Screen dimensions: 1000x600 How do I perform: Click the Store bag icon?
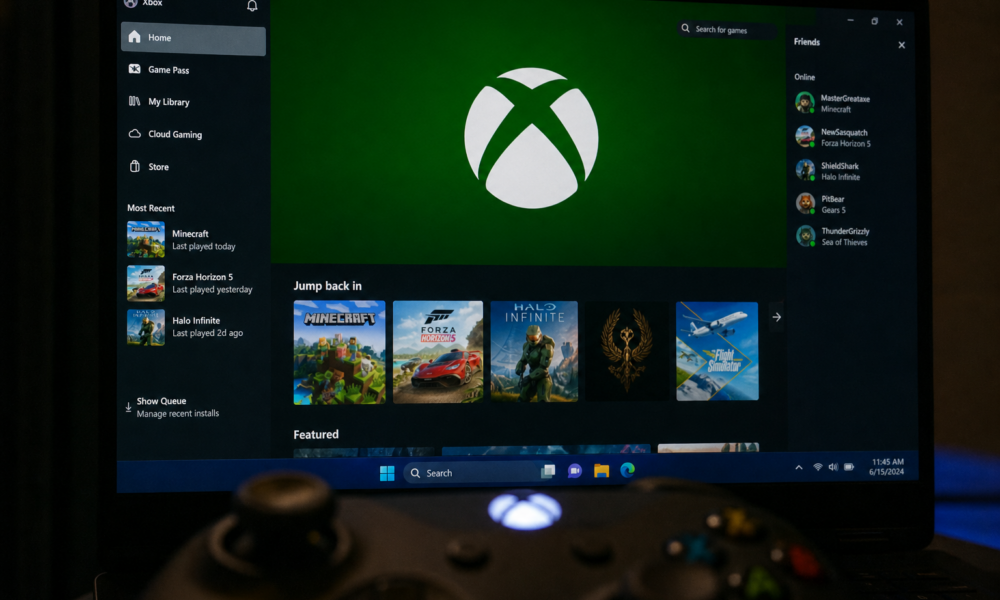pyautogui.click(x=135, y=166)
